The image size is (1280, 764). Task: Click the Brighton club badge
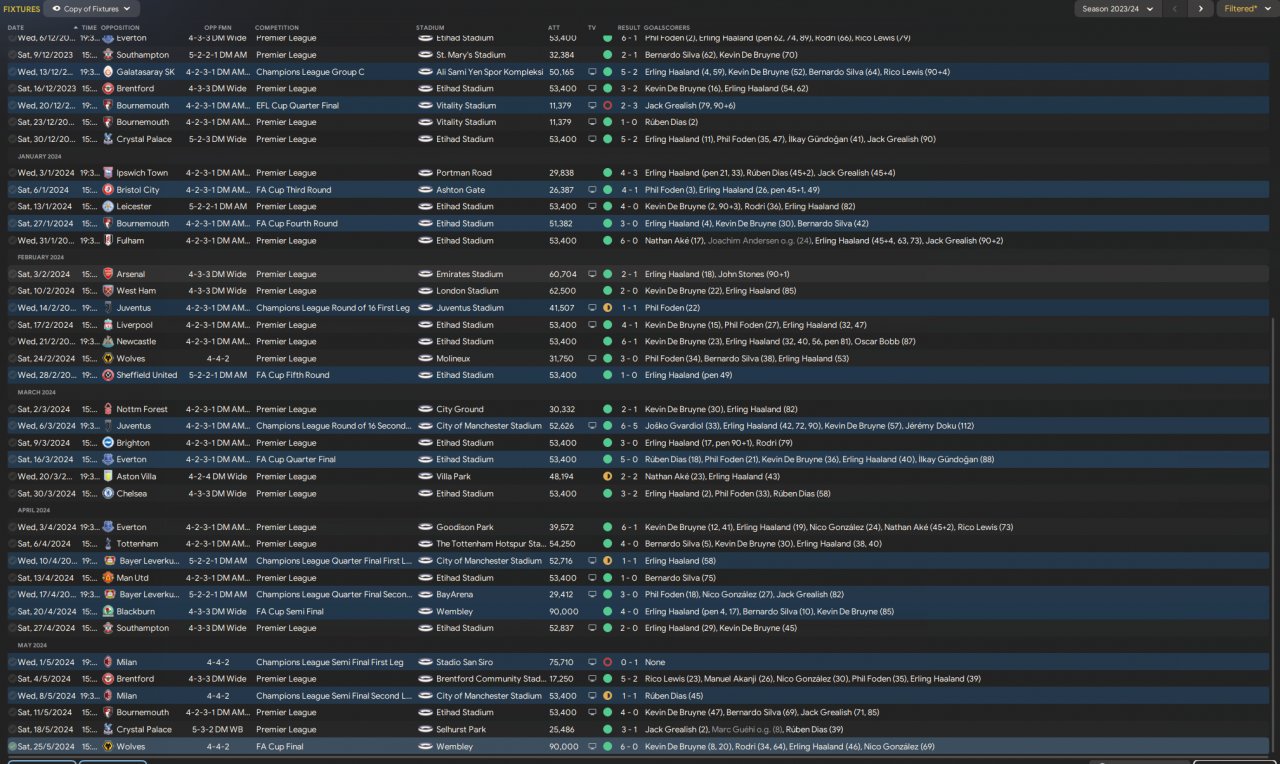click(108, 443)
